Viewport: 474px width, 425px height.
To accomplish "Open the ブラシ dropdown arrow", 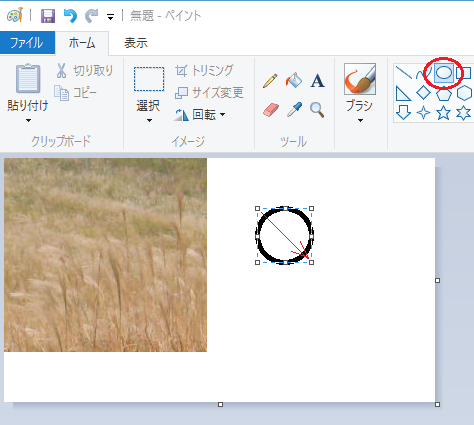I will pos(360,121).
